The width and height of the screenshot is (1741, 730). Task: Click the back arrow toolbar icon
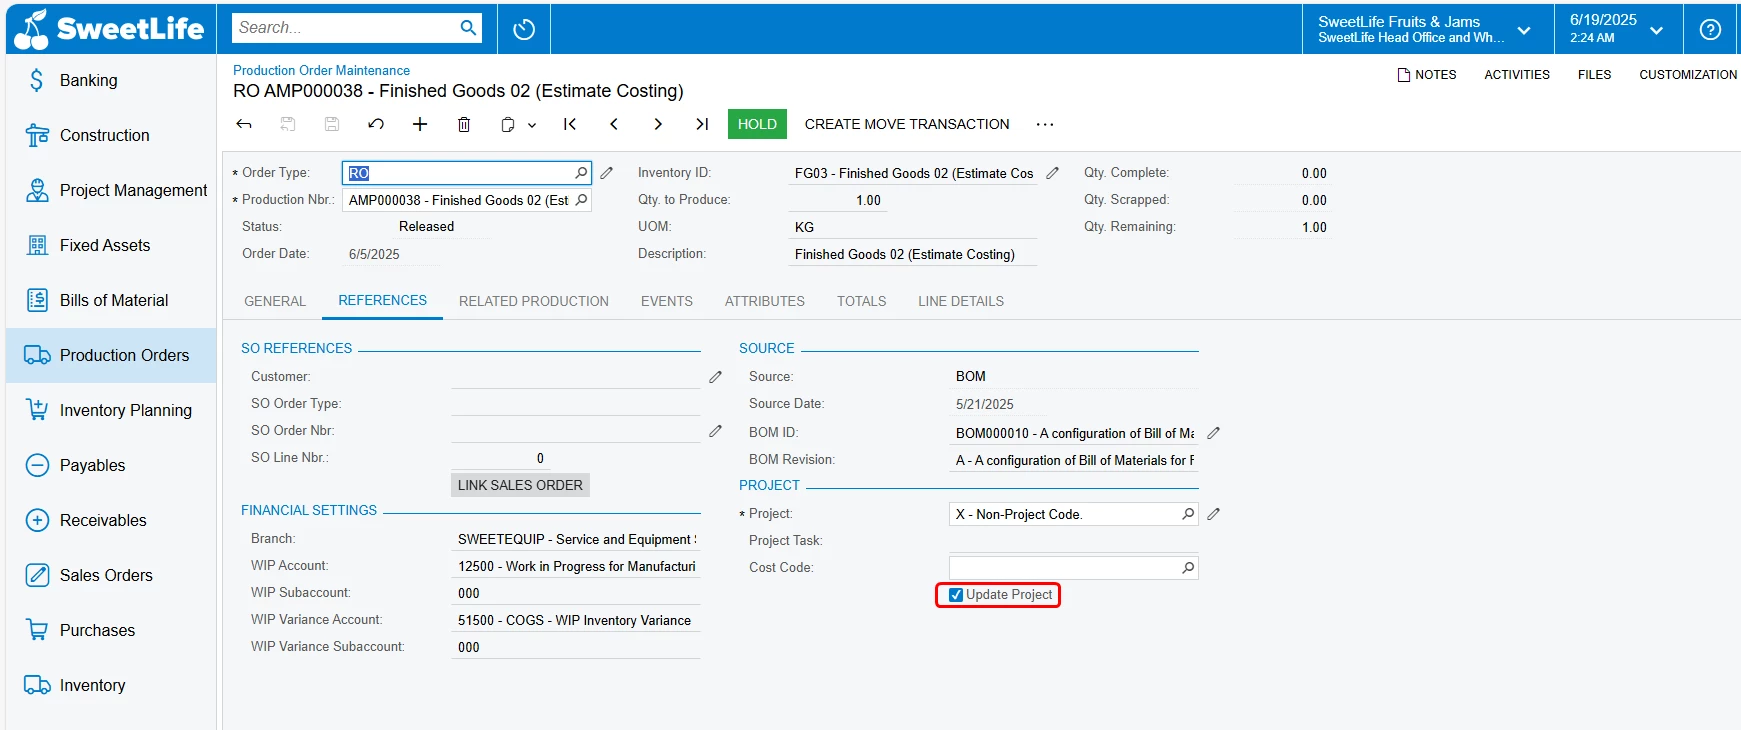pyautogui.click(x=244, y=124)
